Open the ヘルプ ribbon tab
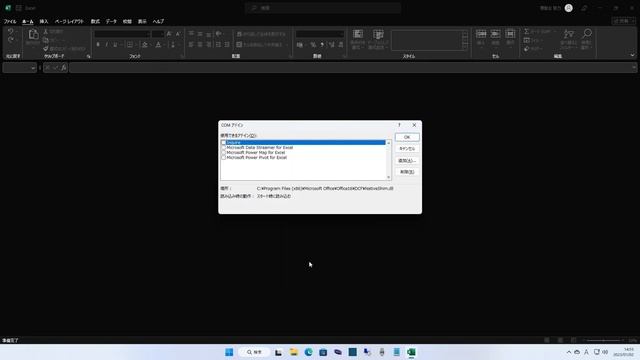640x360 pixels. [158, 21]
